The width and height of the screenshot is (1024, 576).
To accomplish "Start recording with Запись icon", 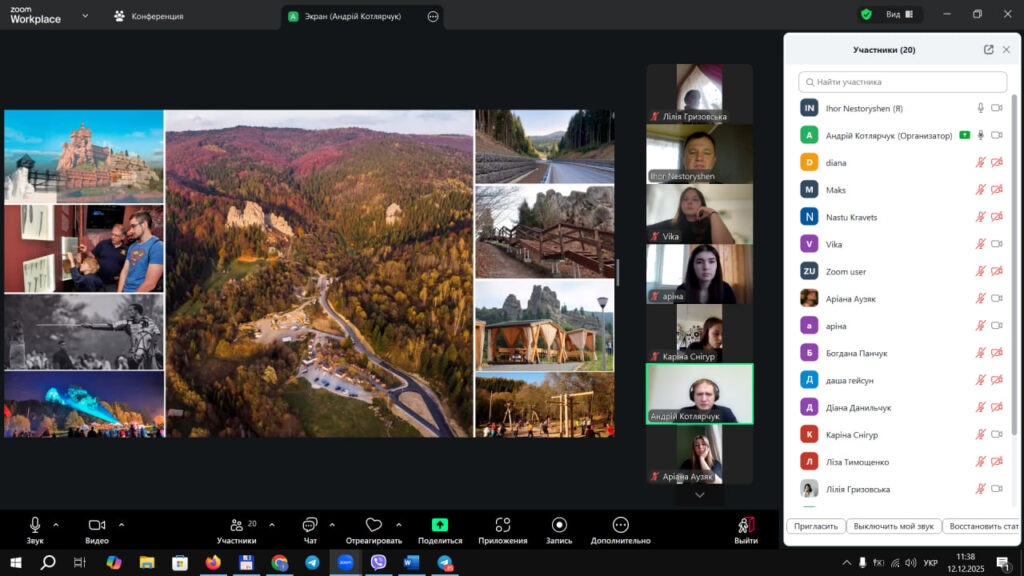I will [x=559, y=525].
